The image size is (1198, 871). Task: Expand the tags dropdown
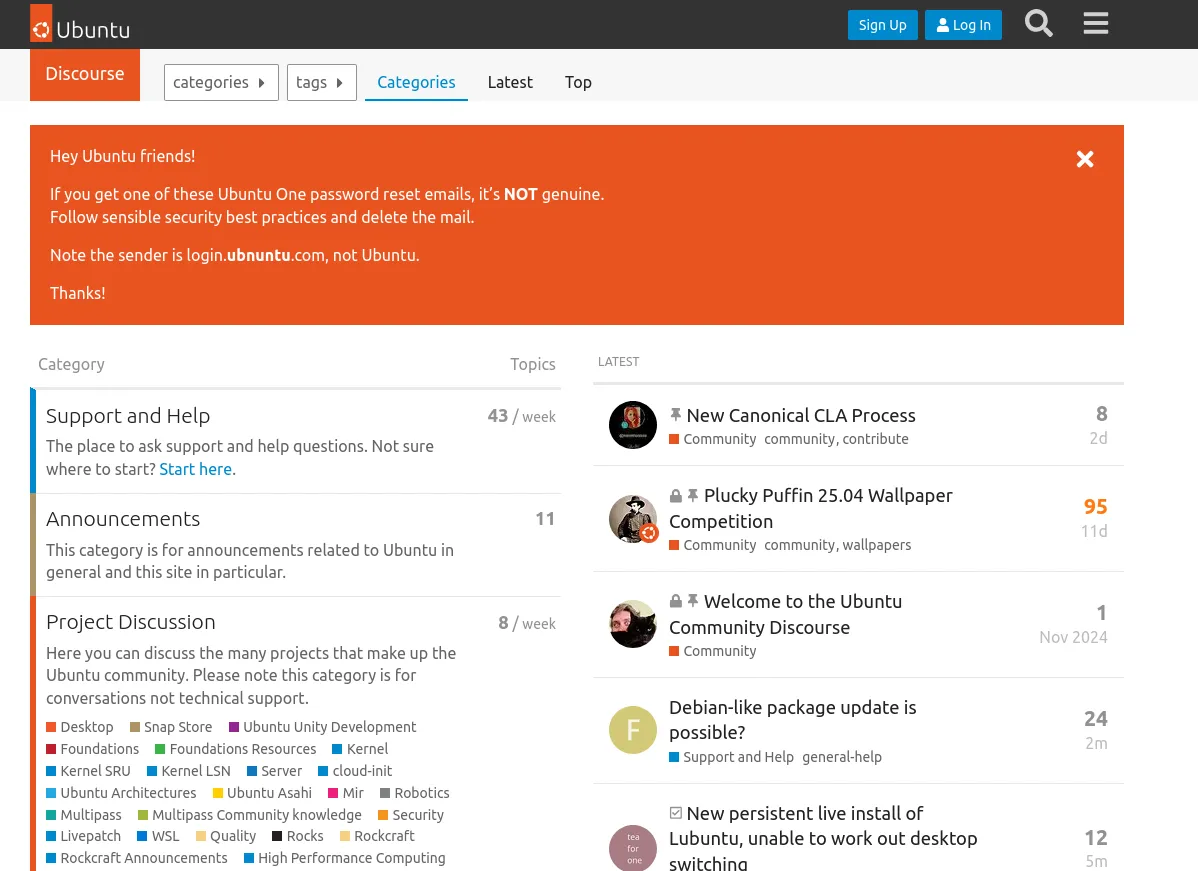[321, 82]
